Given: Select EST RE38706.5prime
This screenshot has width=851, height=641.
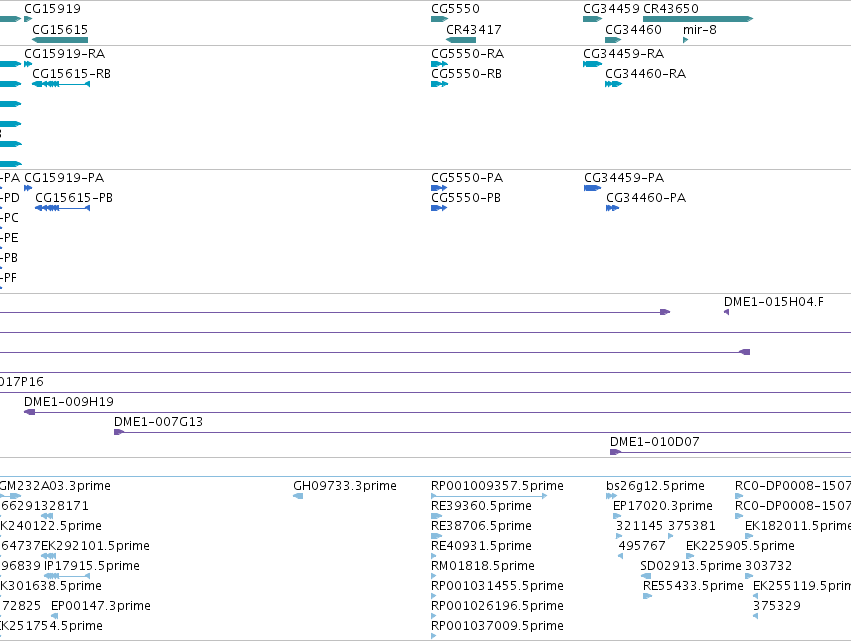Looking at the screenshot, I should point(481,526).
